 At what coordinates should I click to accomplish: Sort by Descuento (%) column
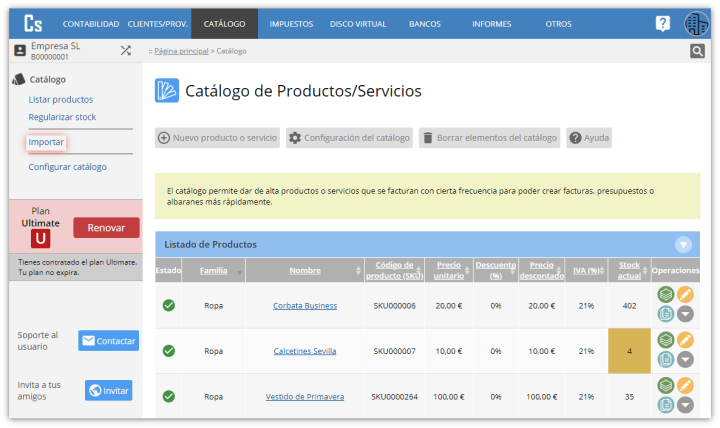point(495,270)
